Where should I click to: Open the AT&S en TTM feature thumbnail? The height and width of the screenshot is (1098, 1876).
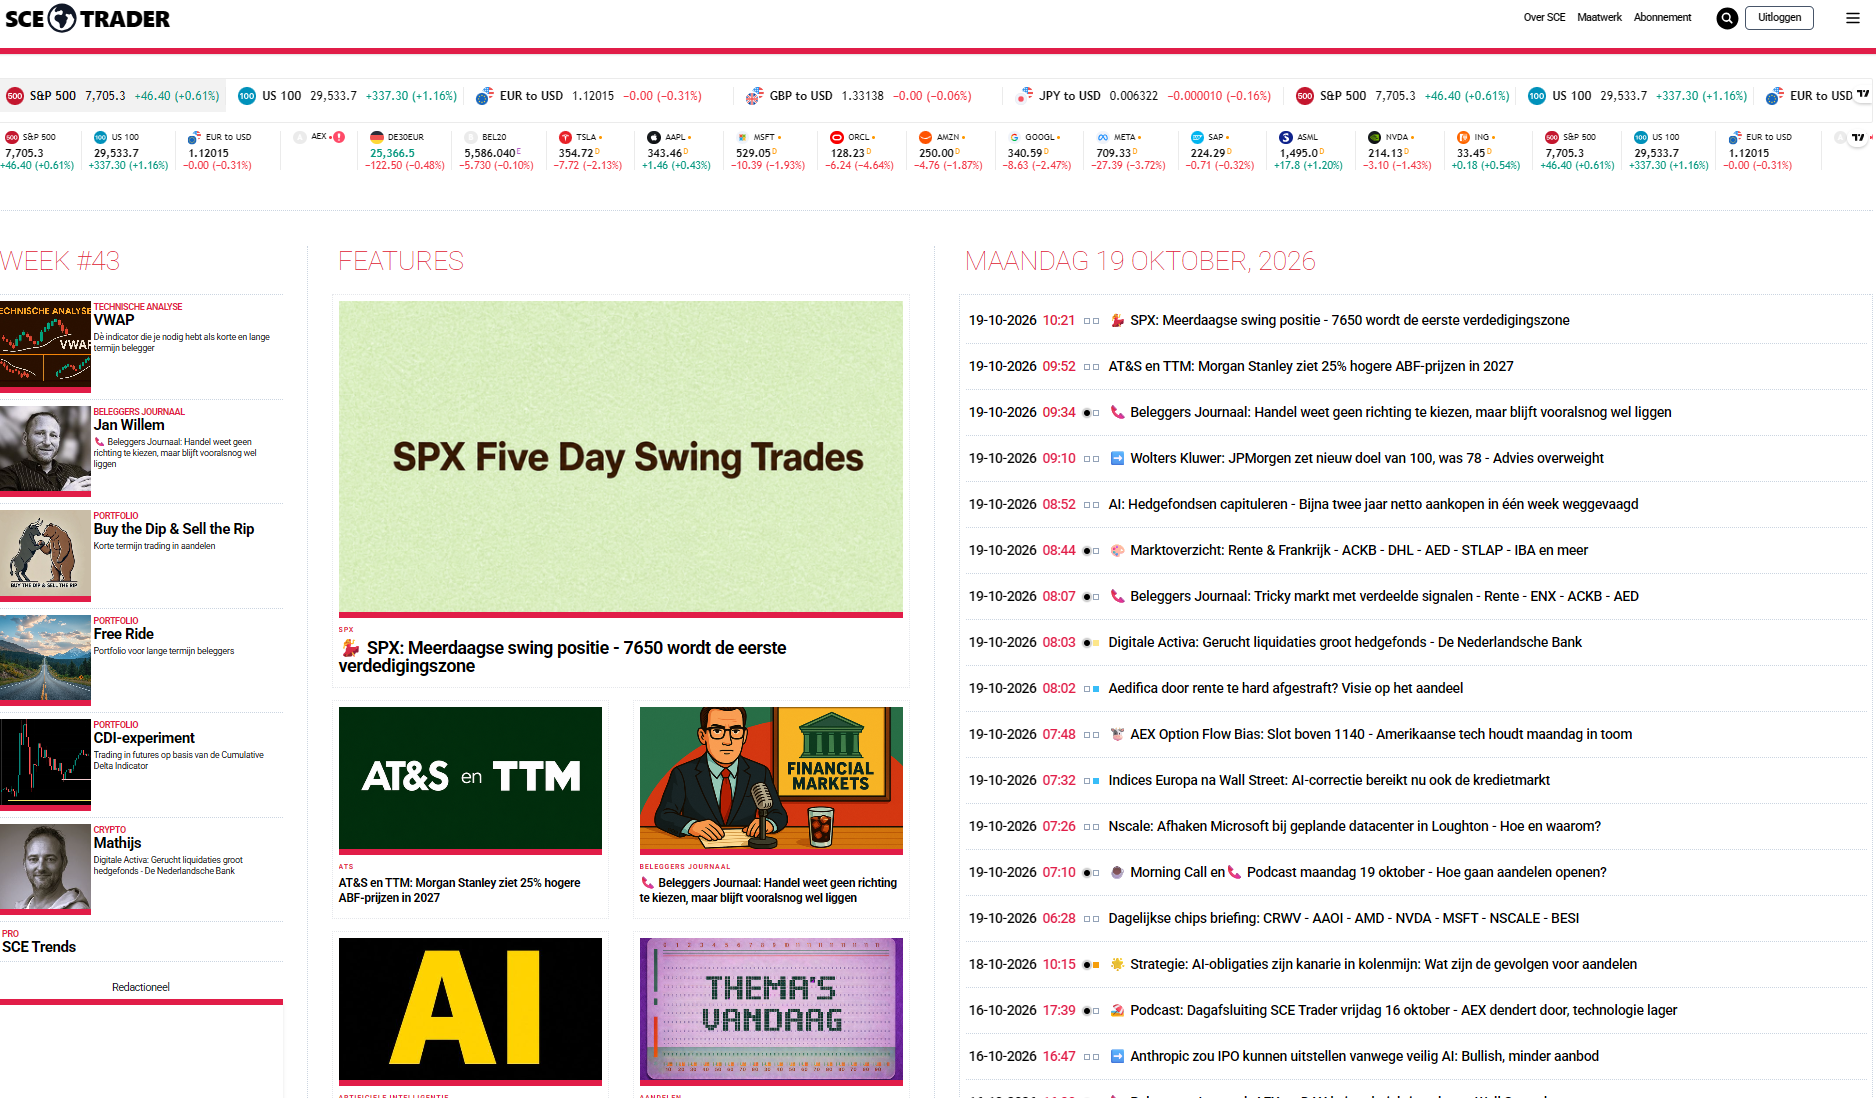click(470, 779)
